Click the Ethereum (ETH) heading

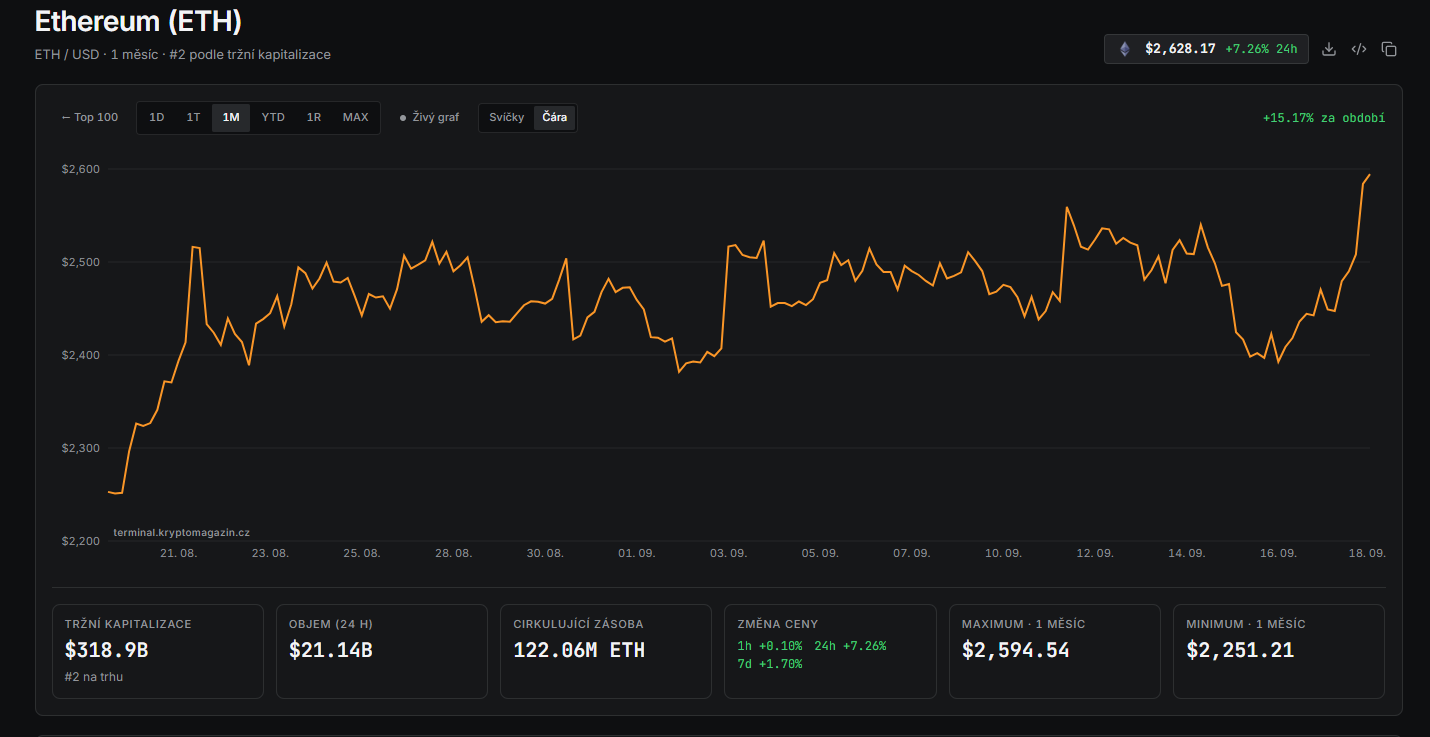pos(138,21)
